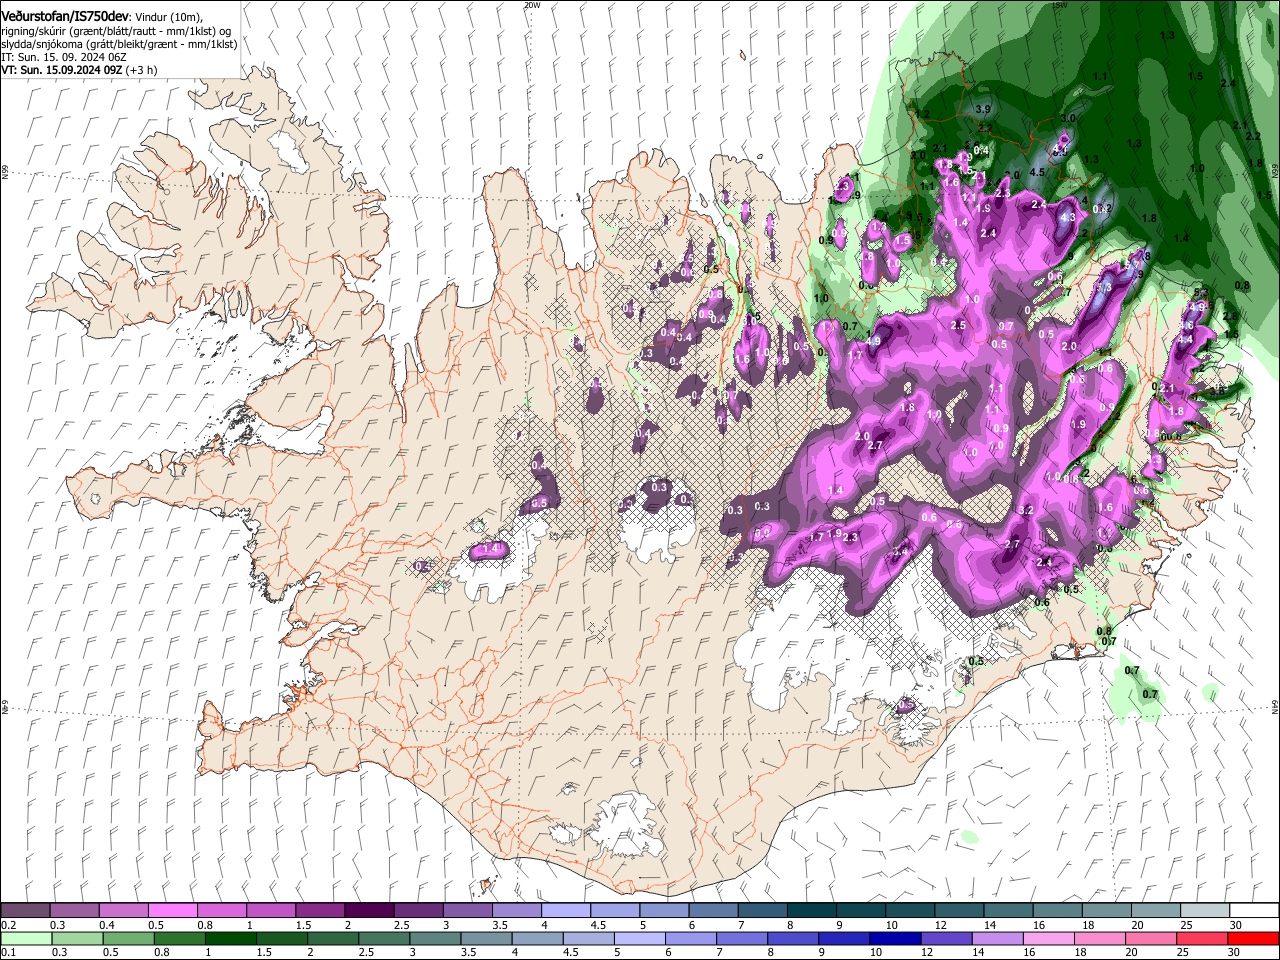Click the Veðurstofan/IS750dev title text

pyautogui.click(x=64, y=17)
